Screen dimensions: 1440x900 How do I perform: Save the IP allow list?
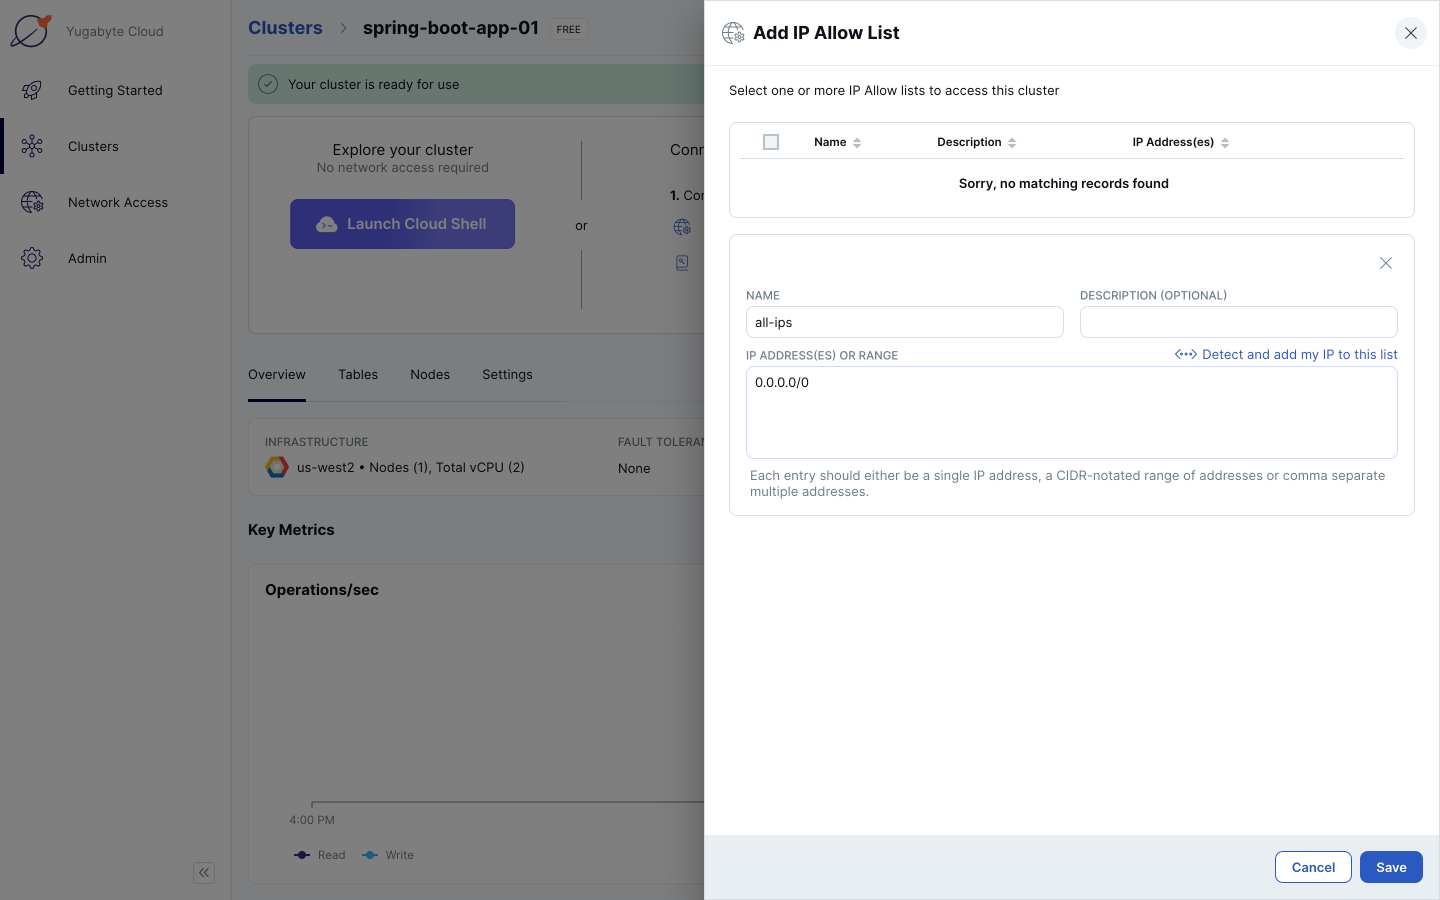pyautogui.click(x=1390, y=867)
